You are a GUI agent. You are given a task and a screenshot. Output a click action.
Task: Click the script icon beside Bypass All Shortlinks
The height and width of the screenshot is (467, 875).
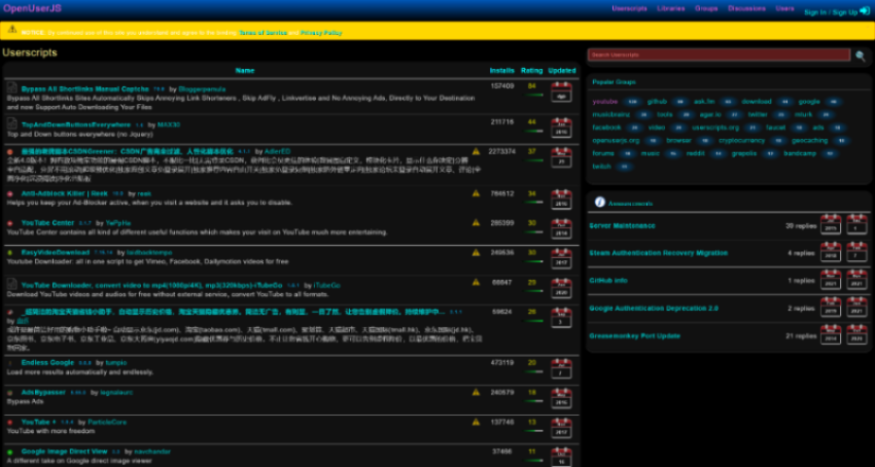(12, 88)
